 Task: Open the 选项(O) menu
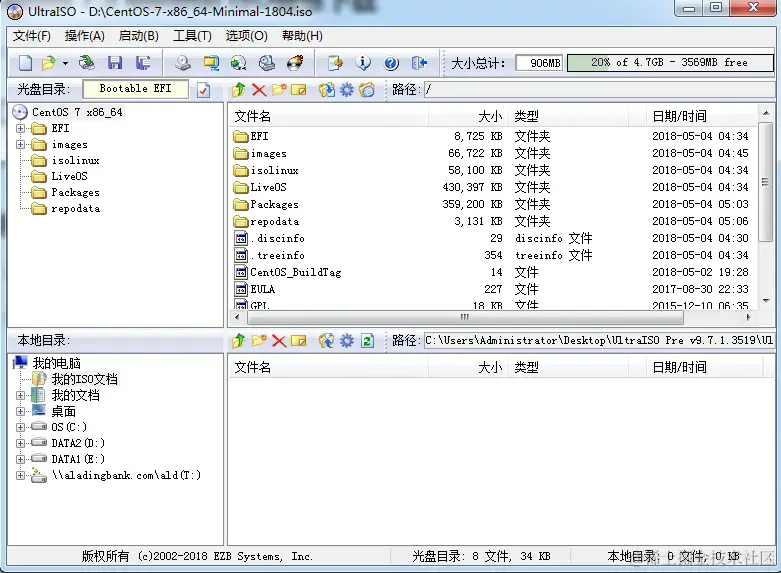pyautogui.click(x=247, y=36)
